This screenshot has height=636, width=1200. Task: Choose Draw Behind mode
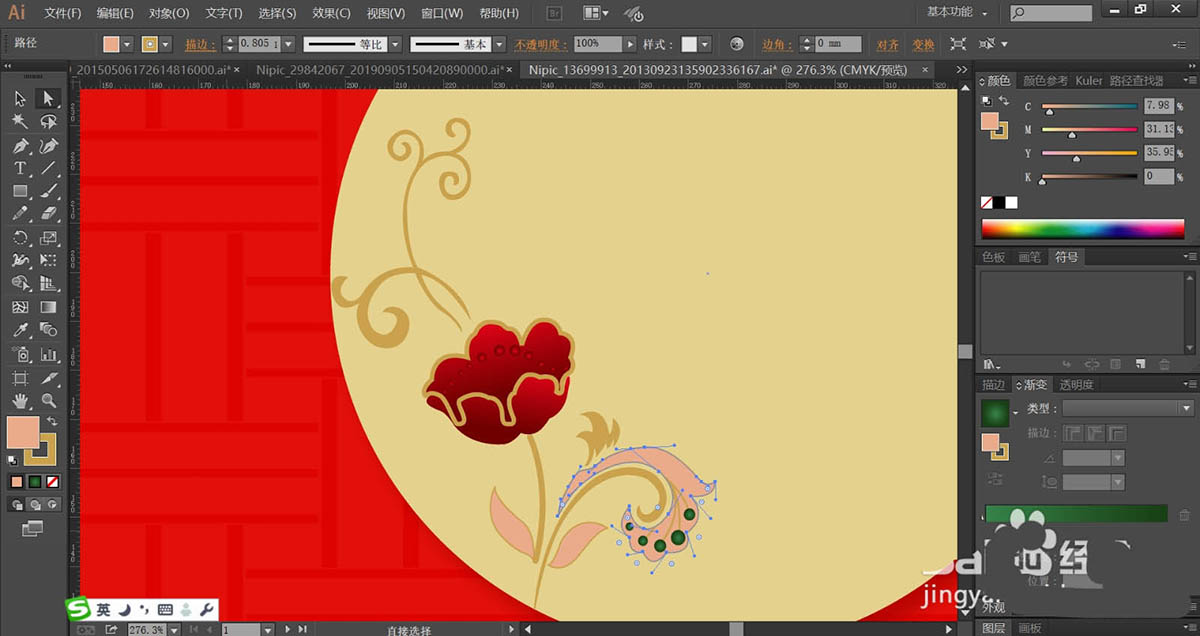[x=34, y=504]
